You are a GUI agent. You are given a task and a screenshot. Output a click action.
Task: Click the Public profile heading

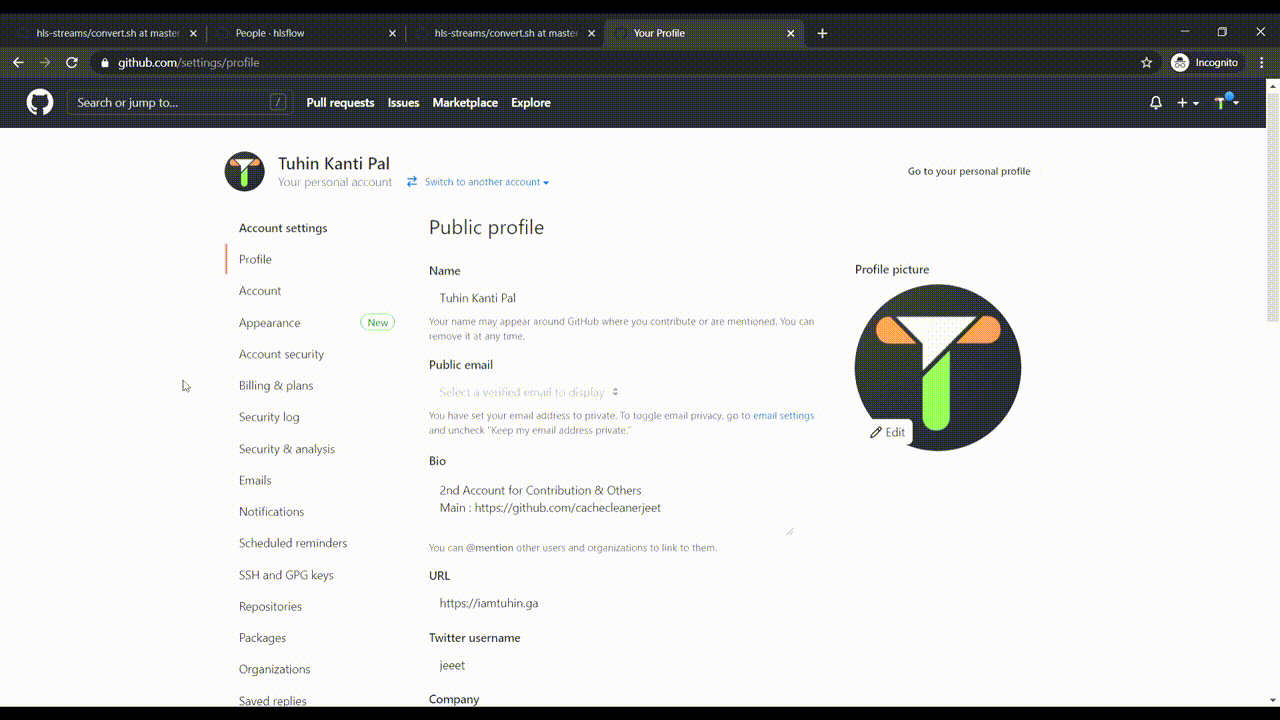click(487, 227)
